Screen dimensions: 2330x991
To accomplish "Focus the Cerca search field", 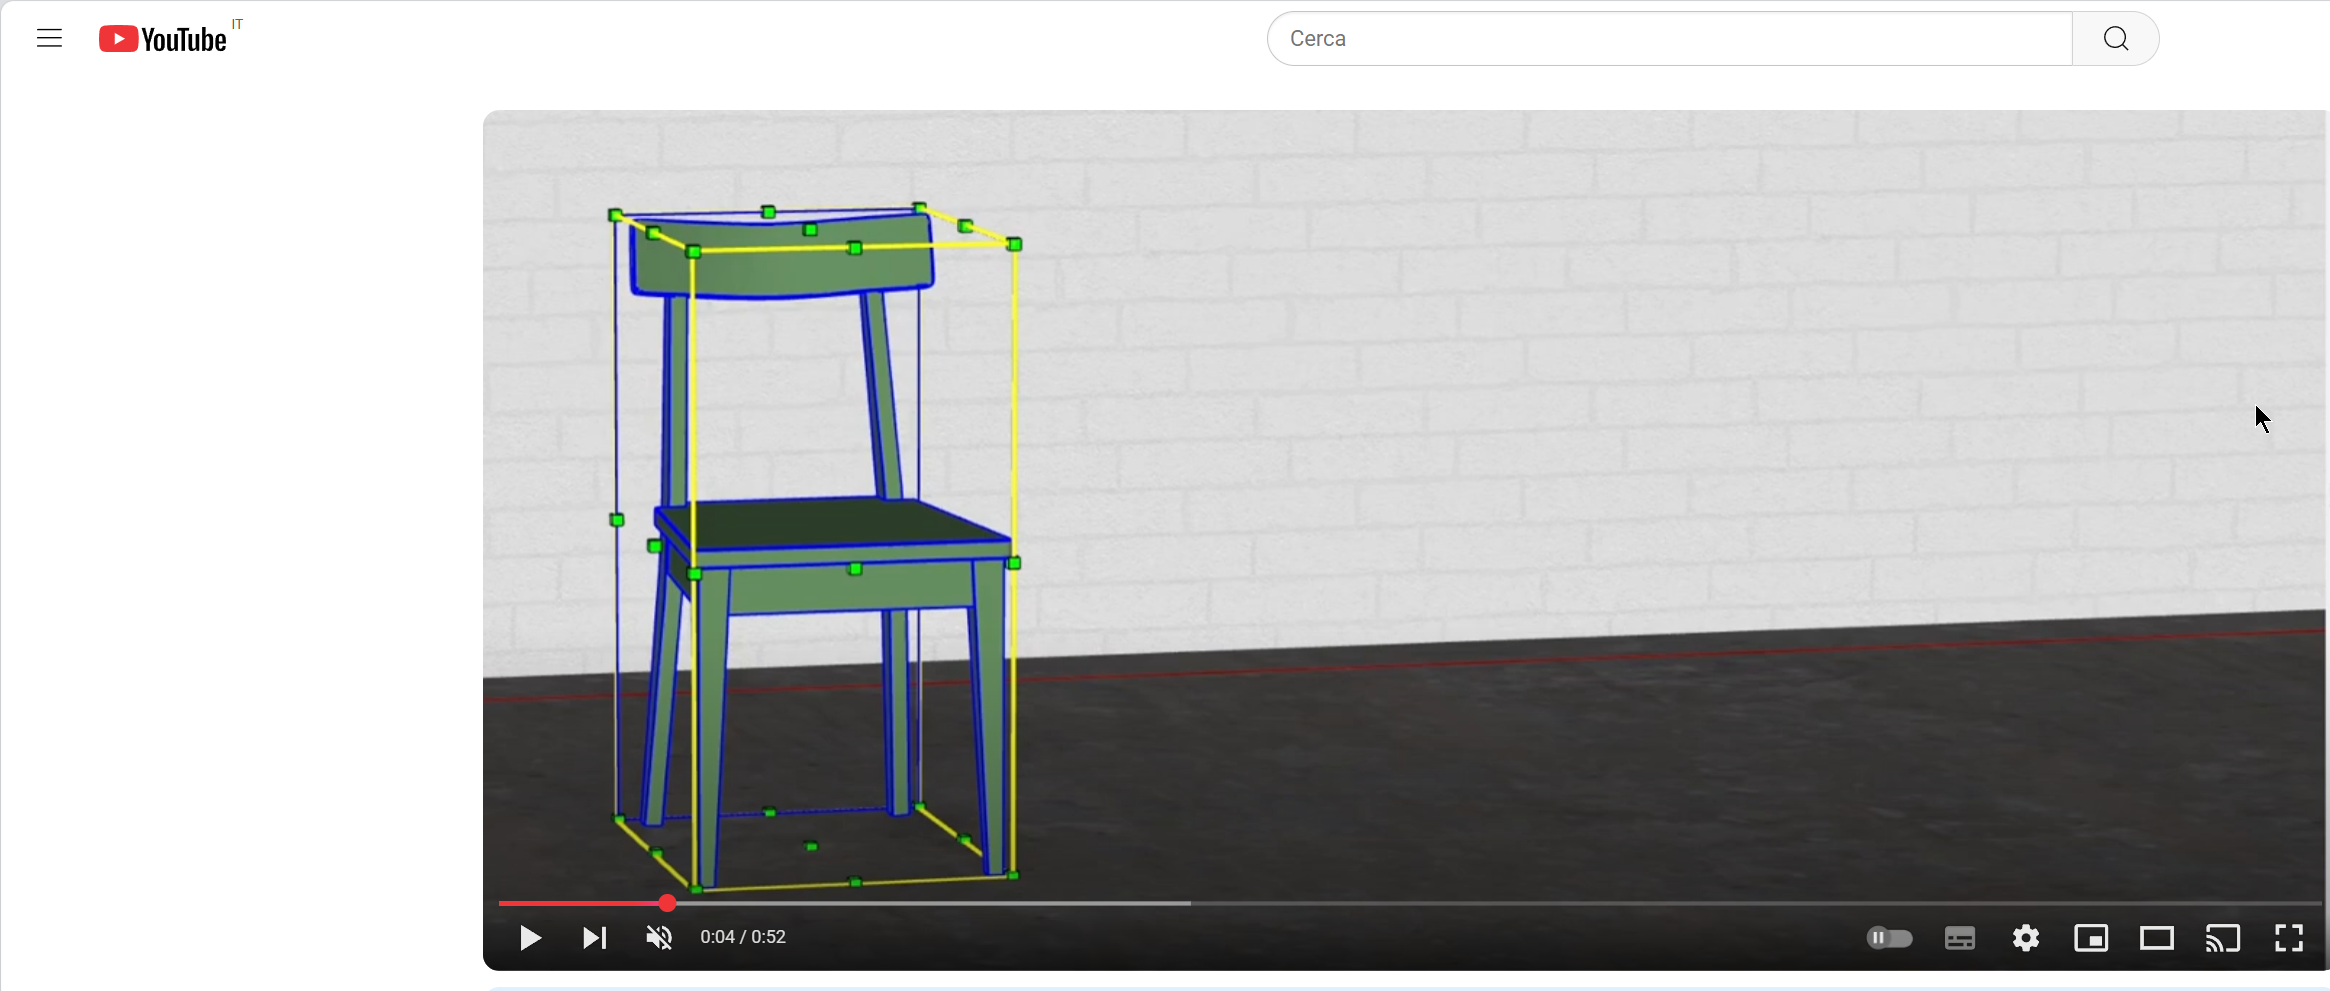I will pyautogui.click(x=1668, y=39).
